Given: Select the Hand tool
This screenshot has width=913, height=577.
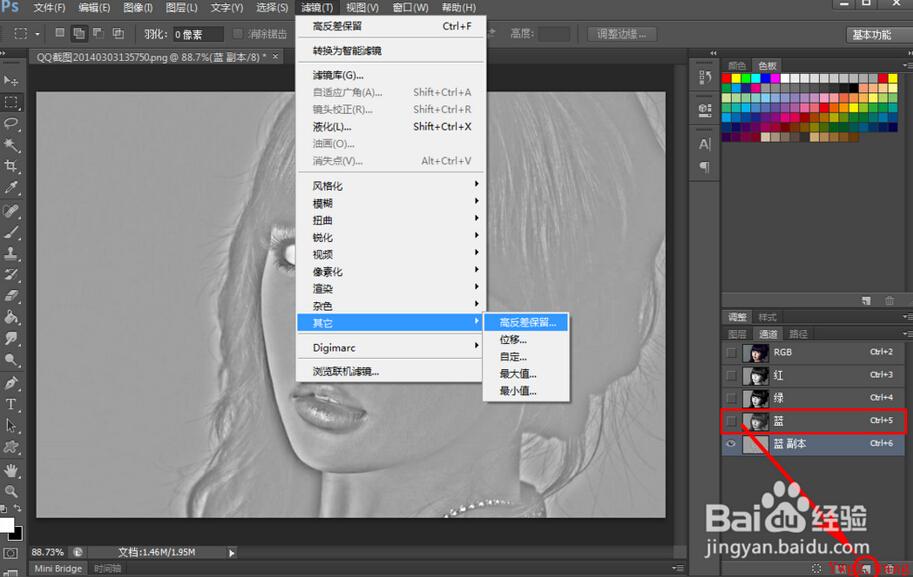Looking at the screenshot, I should pos(12,470).
